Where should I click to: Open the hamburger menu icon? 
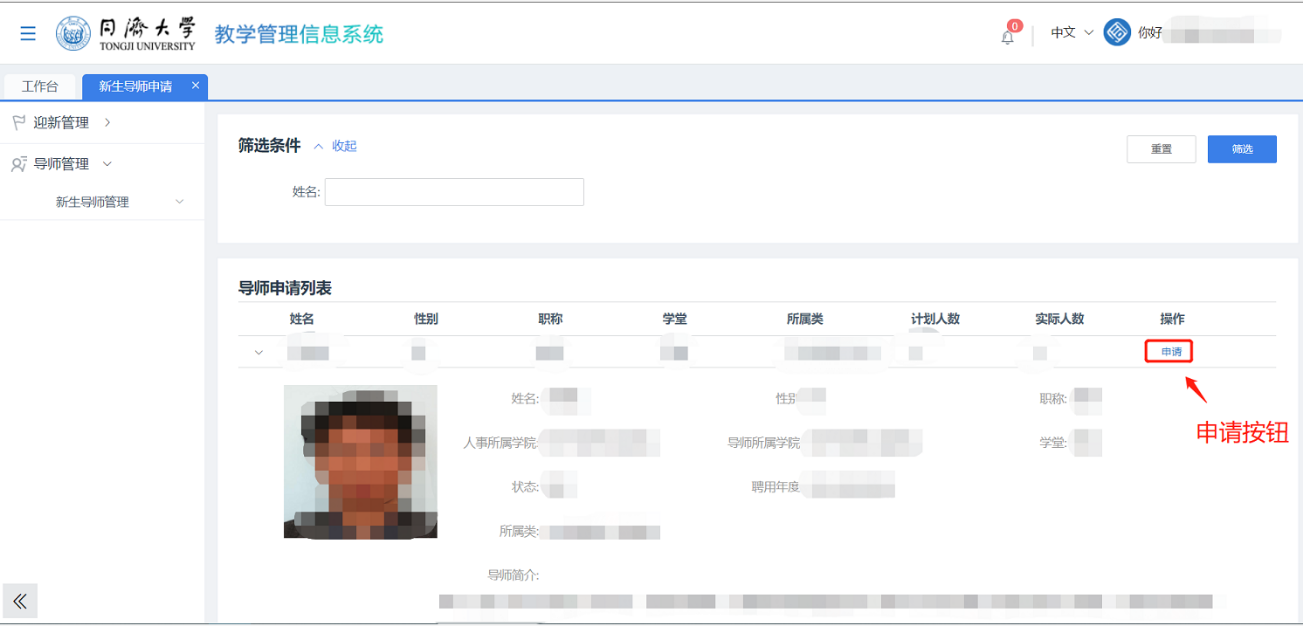(x=28, y=33)
